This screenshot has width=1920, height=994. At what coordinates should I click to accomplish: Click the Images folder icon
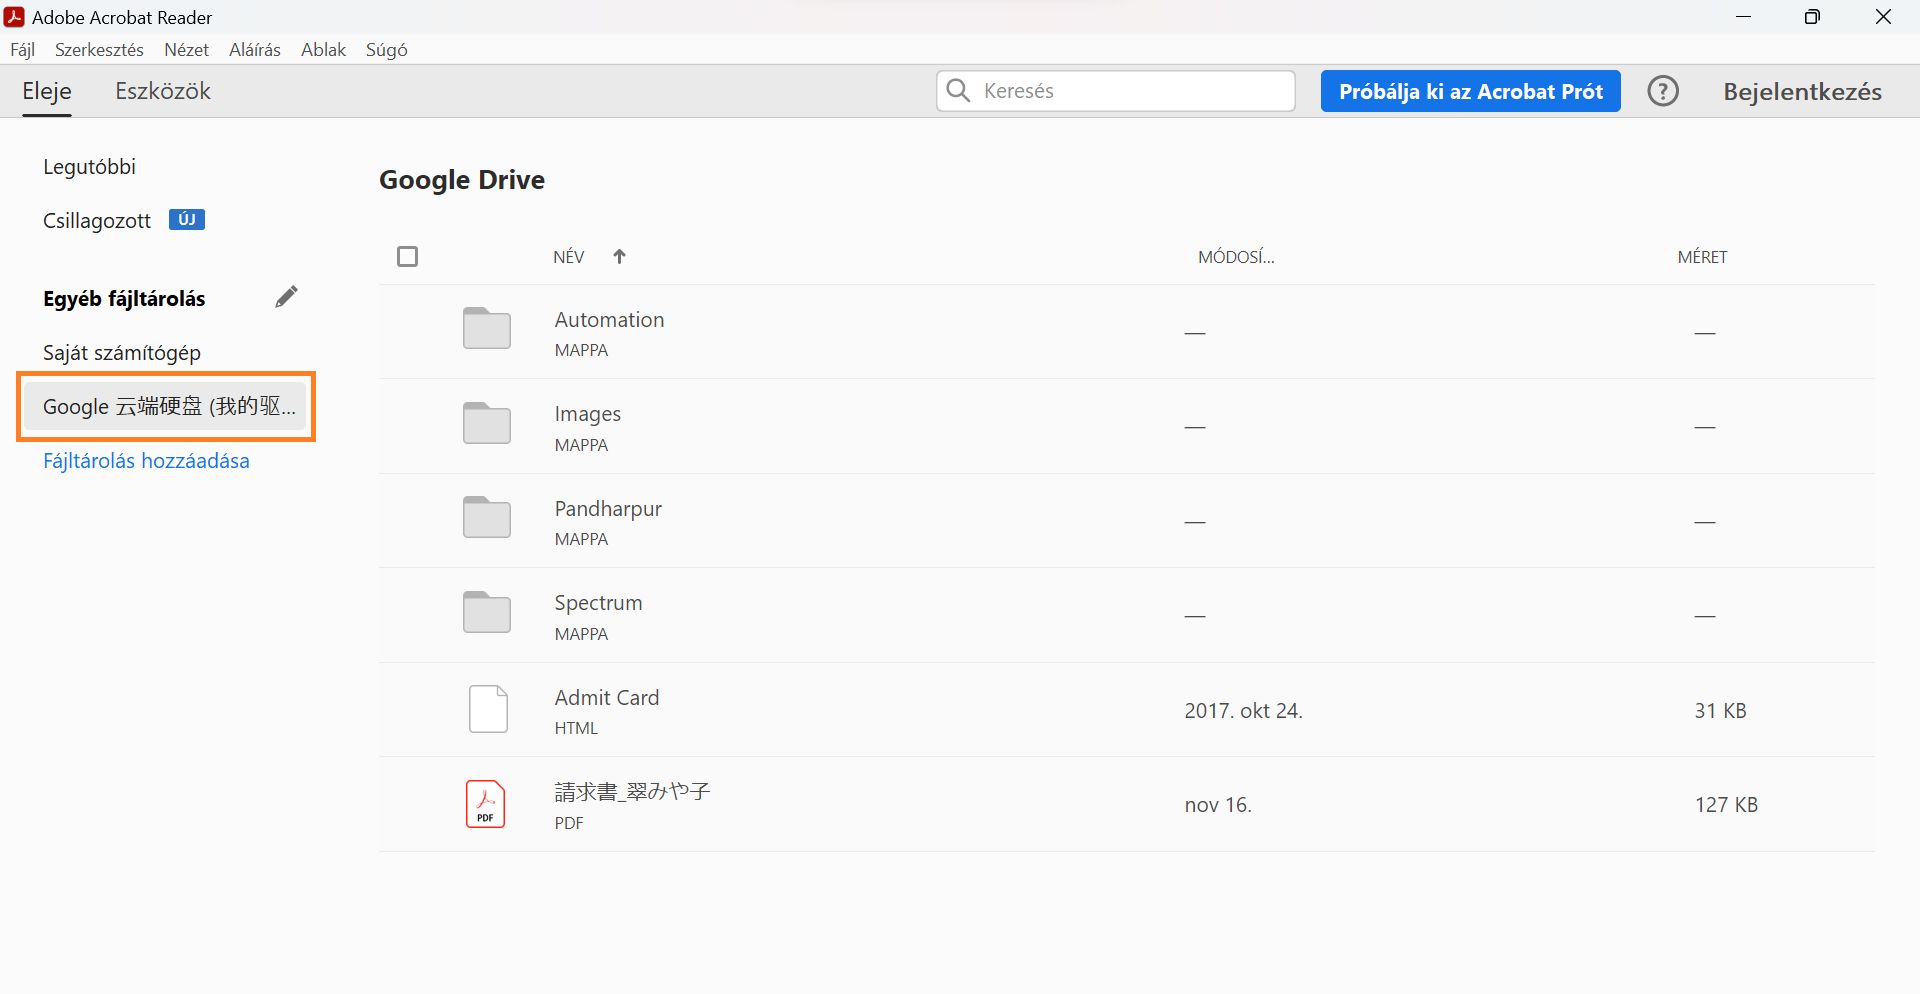point(486,423)
